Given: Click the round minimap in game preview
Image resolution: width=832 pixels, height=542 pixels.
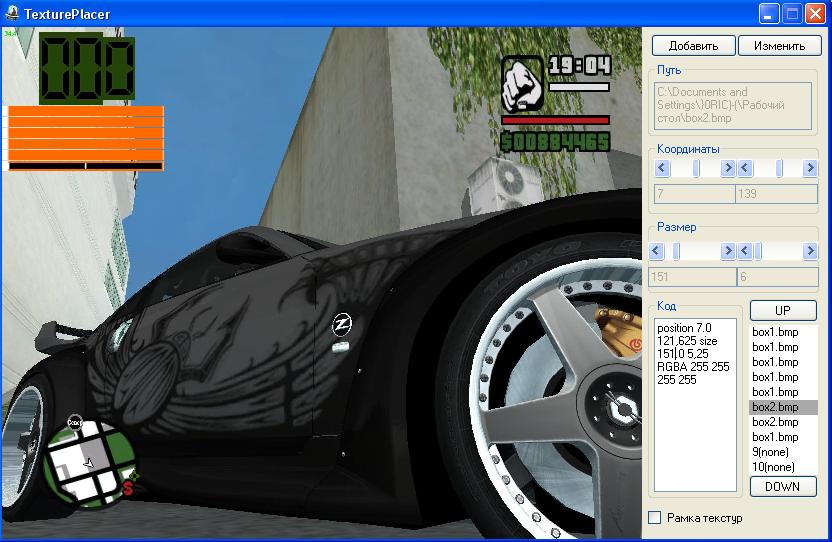Looking at the screenshot, I should tap(89, 462).
